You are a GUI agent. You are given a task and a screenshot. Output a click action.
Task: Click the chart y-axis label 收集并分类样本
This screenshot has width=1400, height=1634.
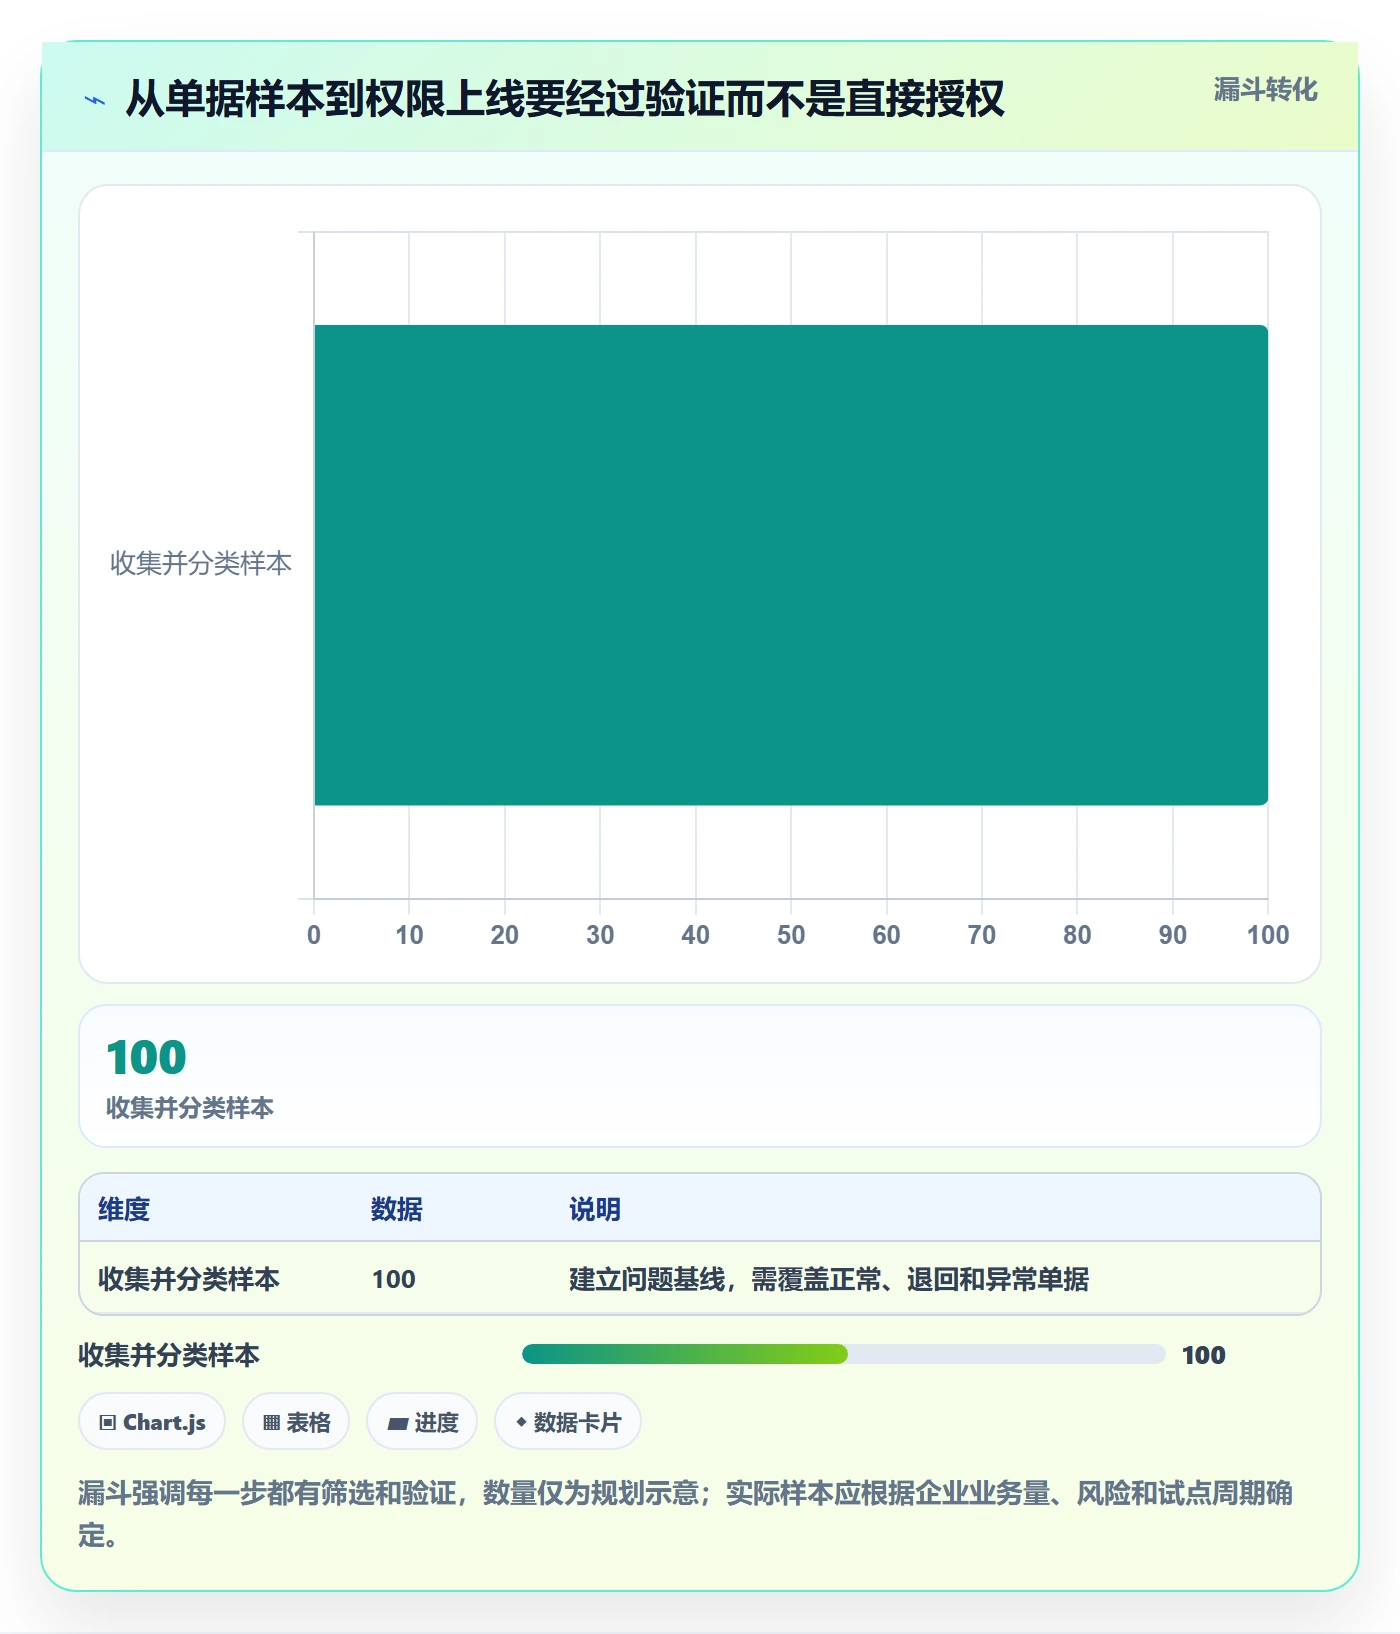[200, 563]
